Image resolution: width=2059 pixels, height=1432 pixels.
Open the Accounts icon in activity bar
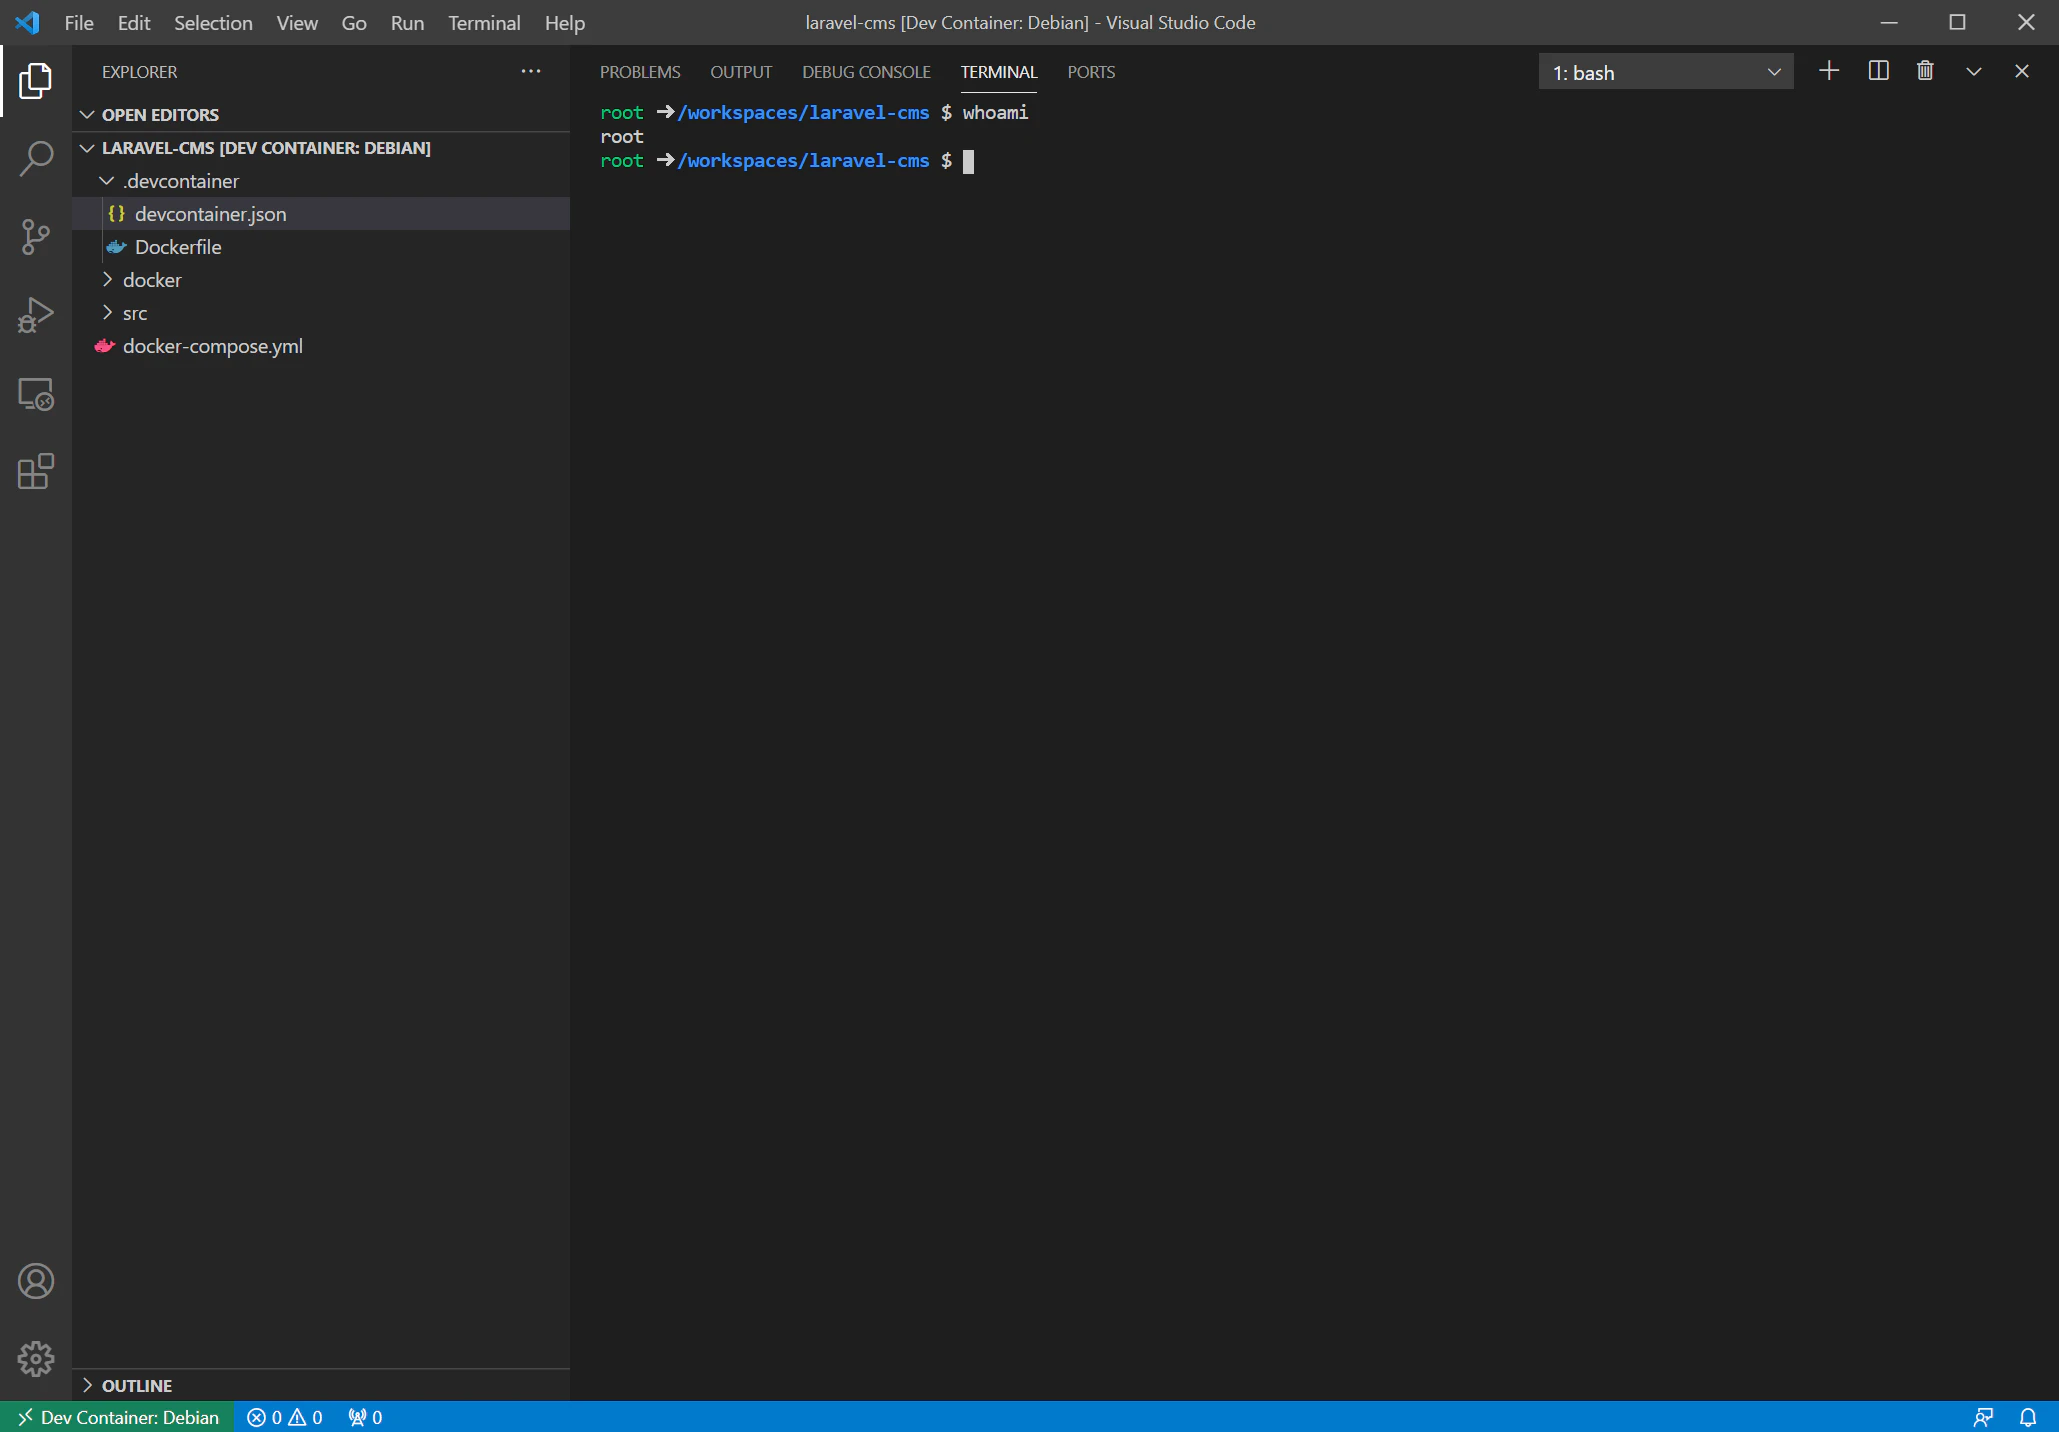pos(36,1281)
